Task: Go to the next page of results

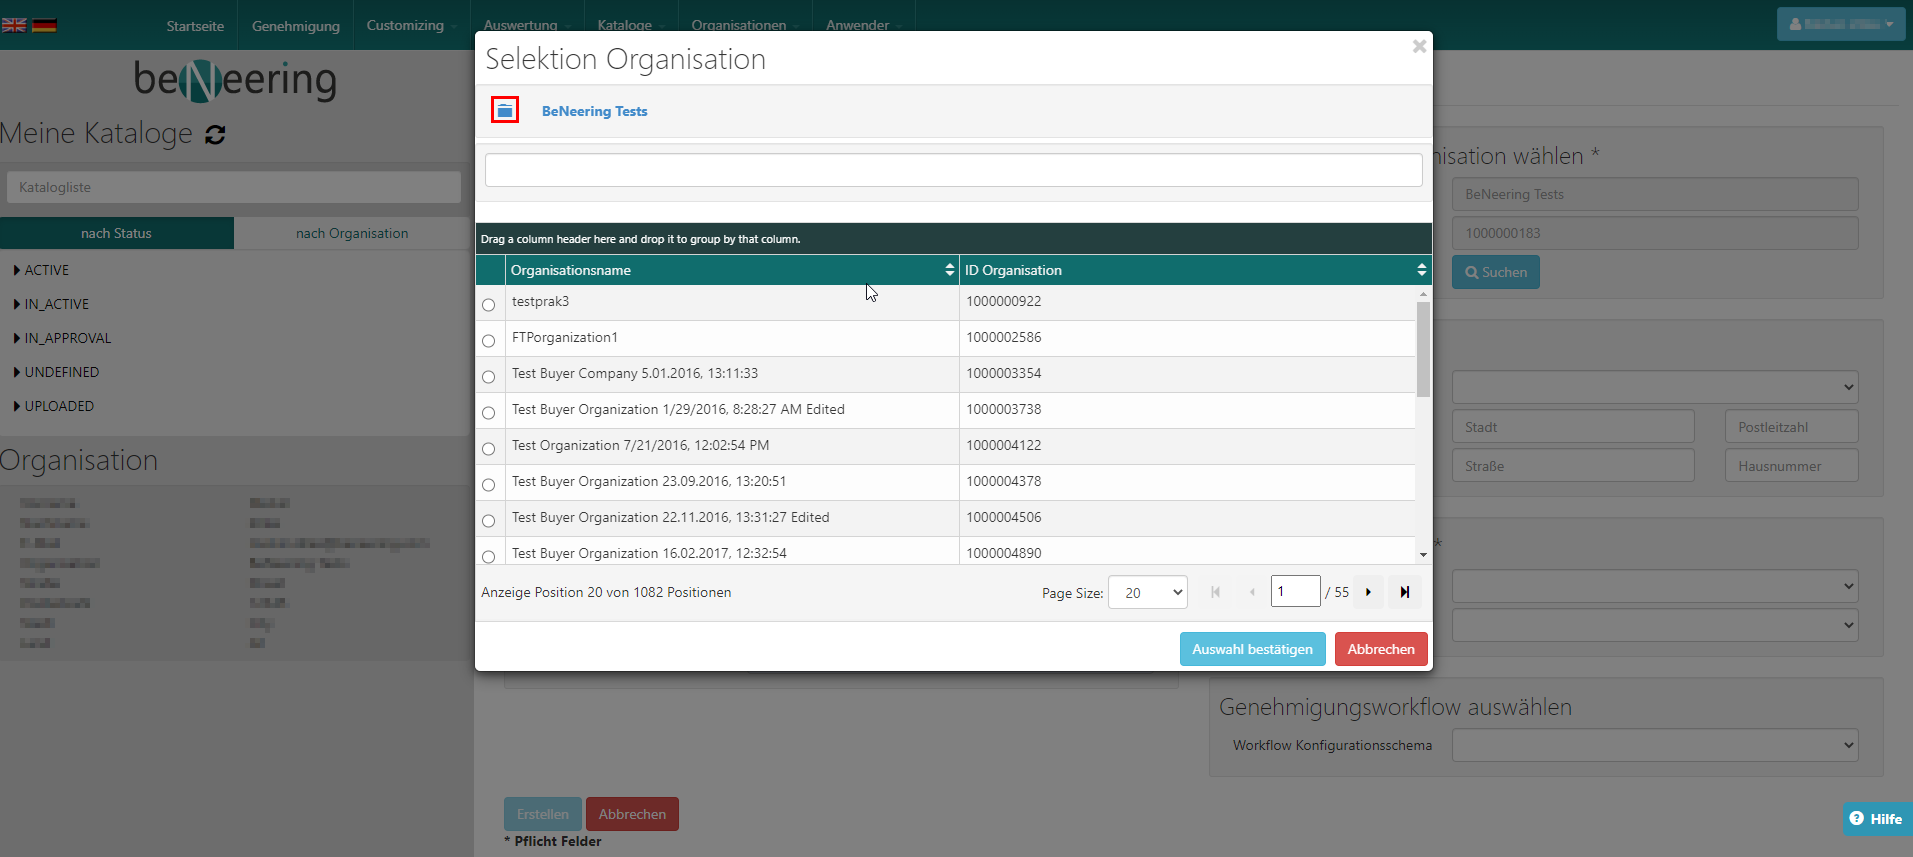Action: (1368, 592)
